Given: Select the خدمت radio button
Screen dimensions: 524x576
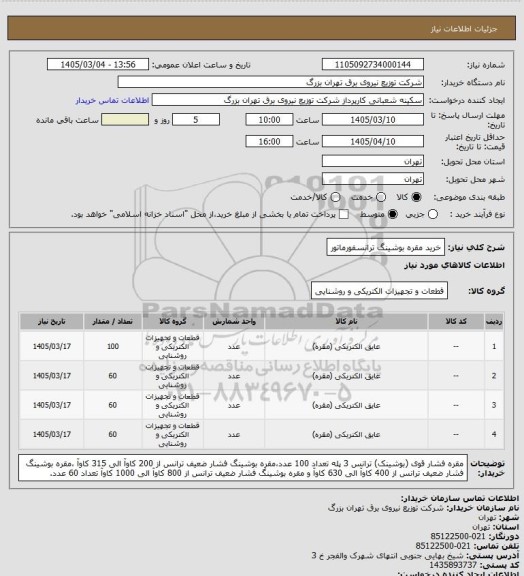Looking at the screenshot, I should pos(381,197).
